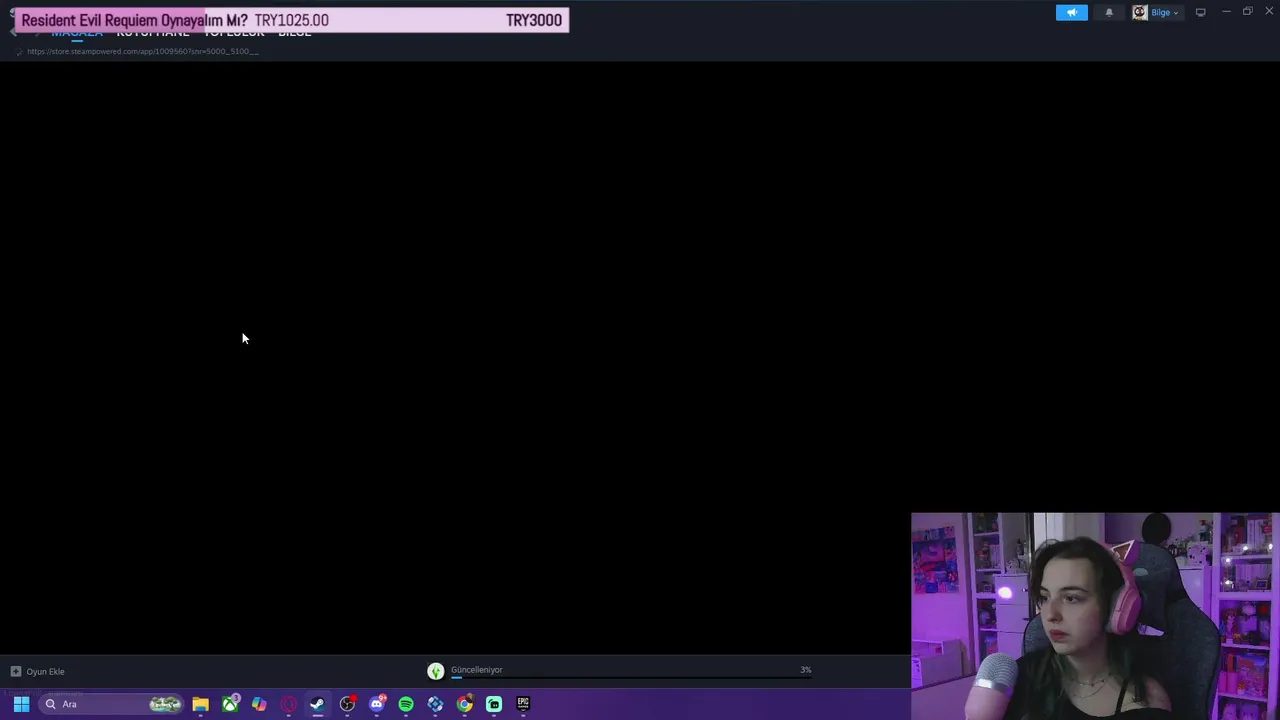Open Güncelleniyor download status
Viewport: 1280px width, 720px height.
476,669
